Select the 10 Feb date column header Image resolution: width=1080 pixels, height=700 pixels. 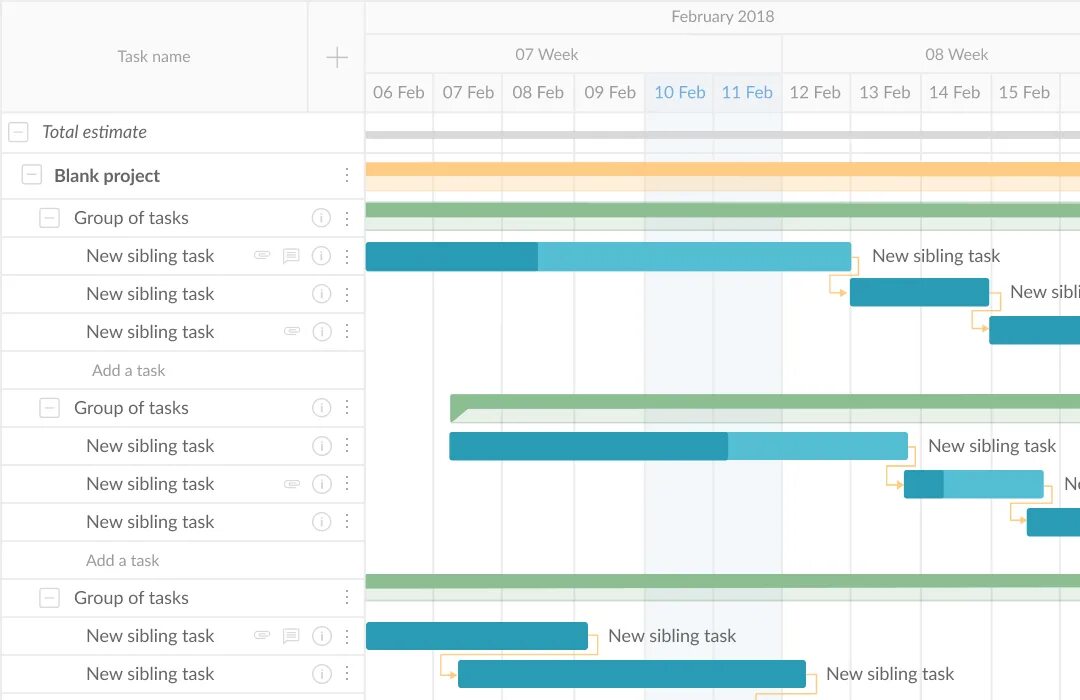[679, 92]
